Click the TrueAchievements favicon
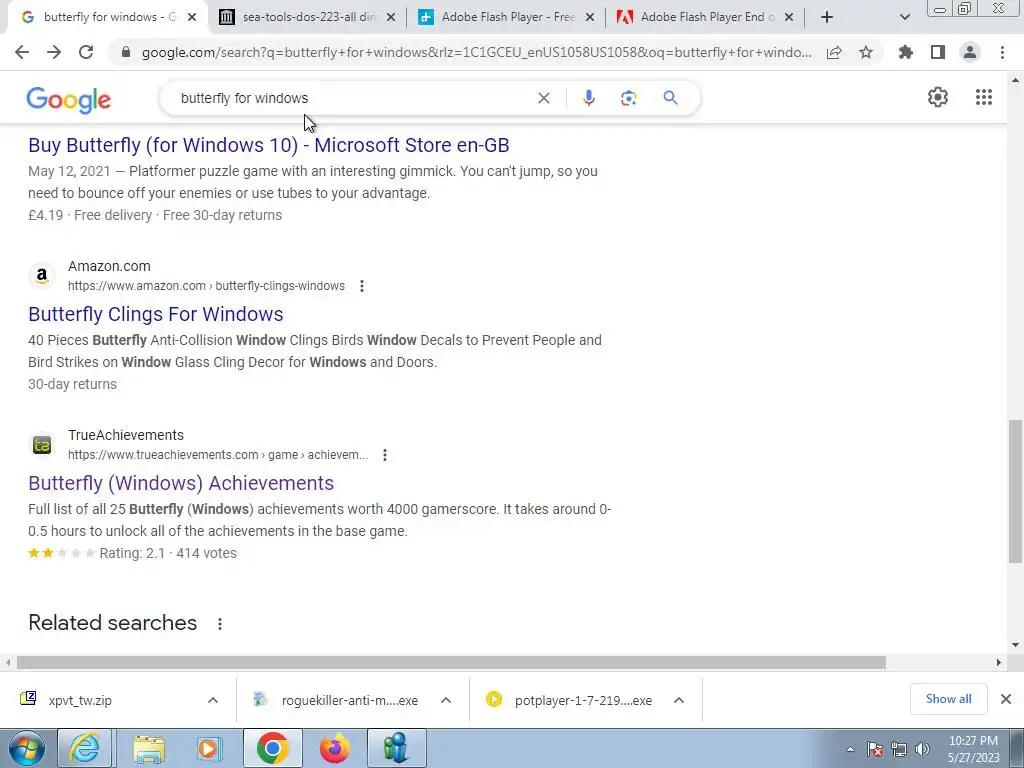The height and width of the screenshot is (768, 1024). click(42, 445)
